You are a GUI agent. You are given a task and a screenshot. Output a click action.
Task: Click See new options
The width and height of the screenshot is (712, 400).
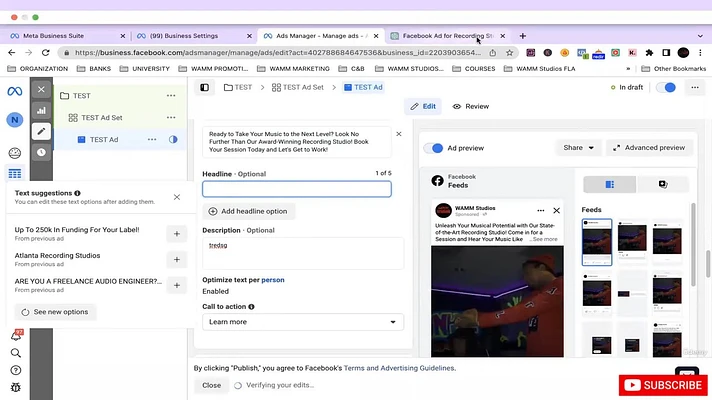(55, 312)
